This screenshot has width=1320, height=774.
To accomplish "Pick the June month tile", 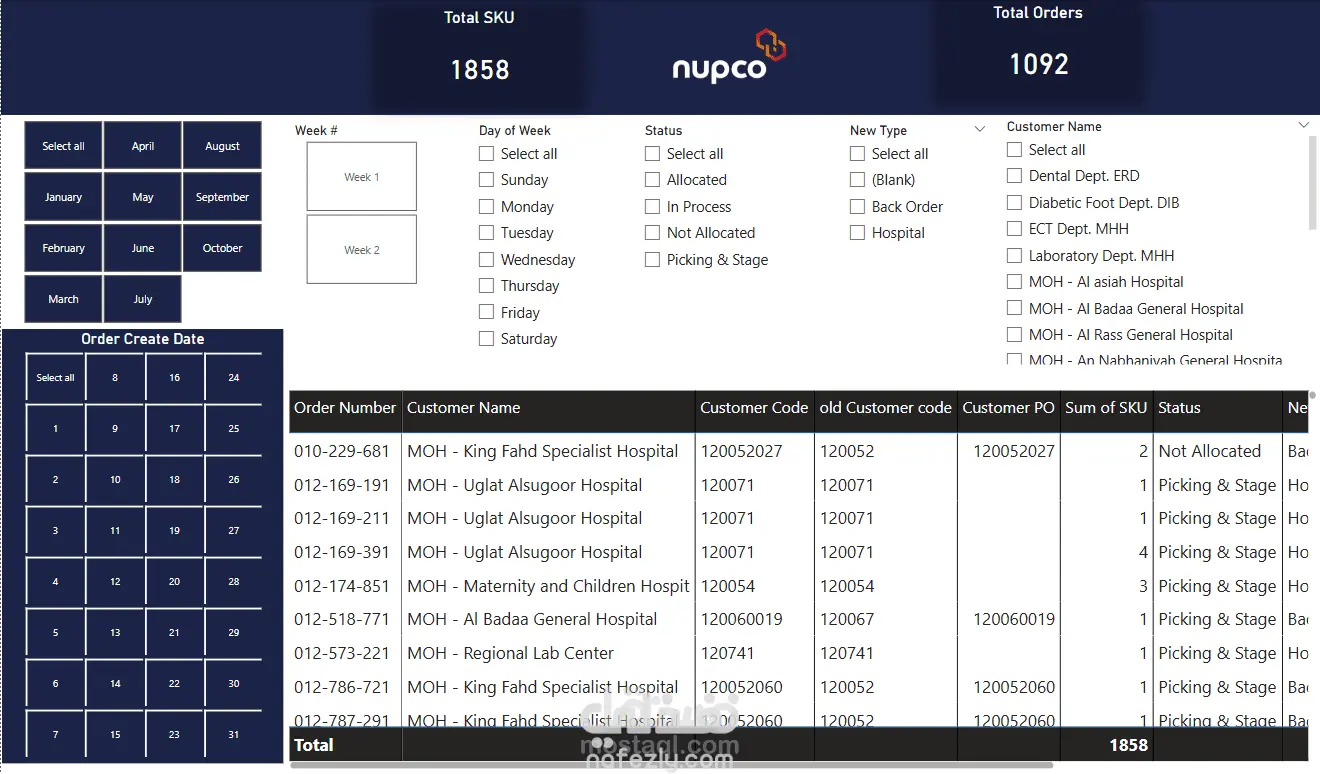I will point(143,248).
